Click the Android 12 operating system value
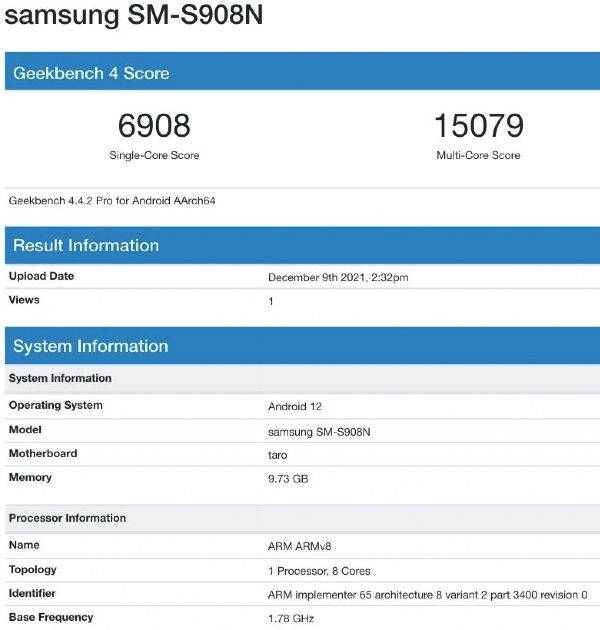The image size is (600, 630). [297, 407]
